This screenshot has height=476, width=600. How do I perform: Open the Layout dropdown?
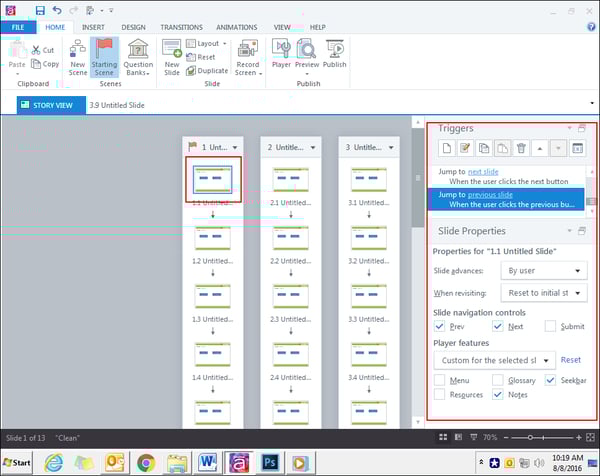[x=206, y=43]
